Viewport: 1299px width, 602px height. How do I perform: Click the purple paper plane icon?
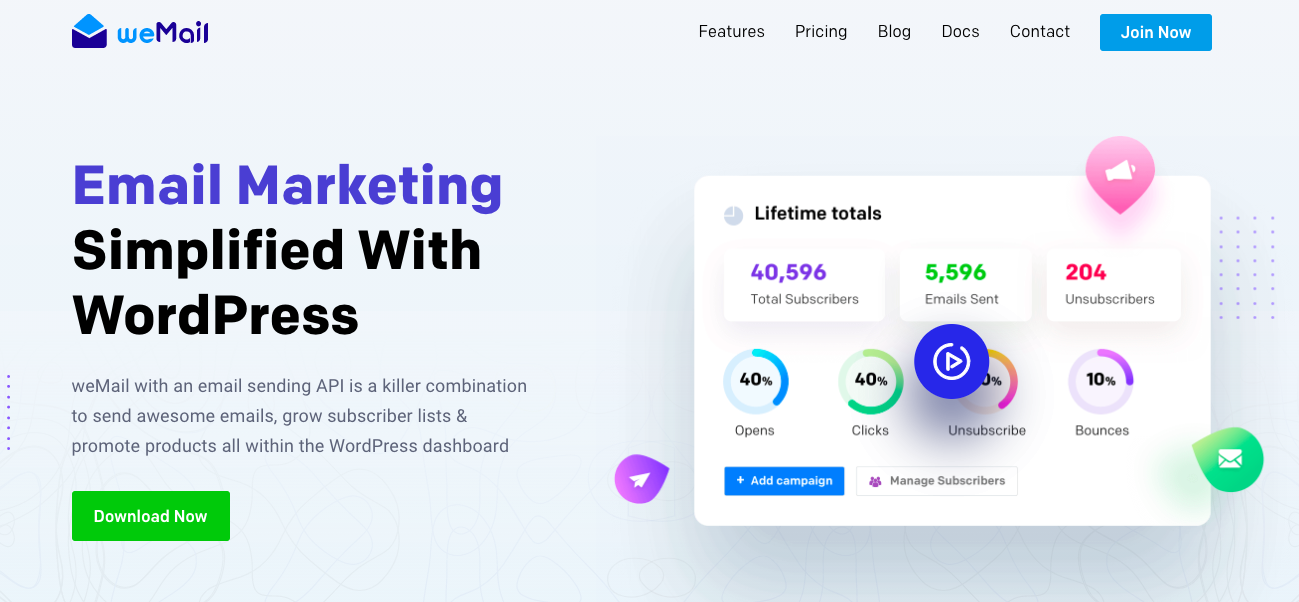pos(641,479)
